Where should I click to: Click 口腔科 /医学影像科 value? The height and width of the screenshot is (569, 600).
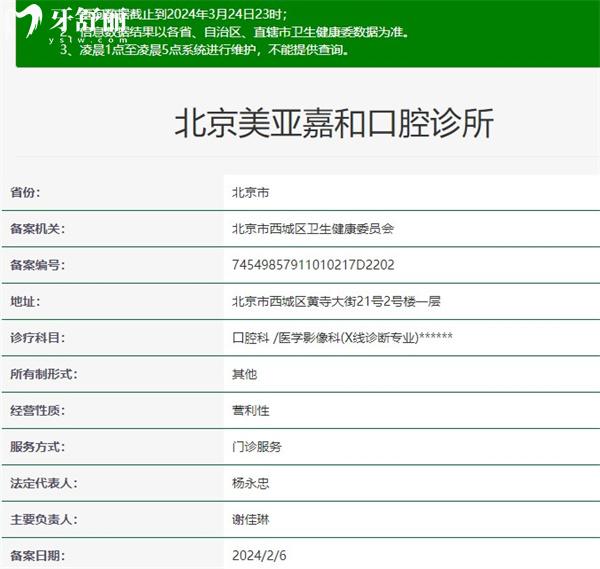click(342, 338)
